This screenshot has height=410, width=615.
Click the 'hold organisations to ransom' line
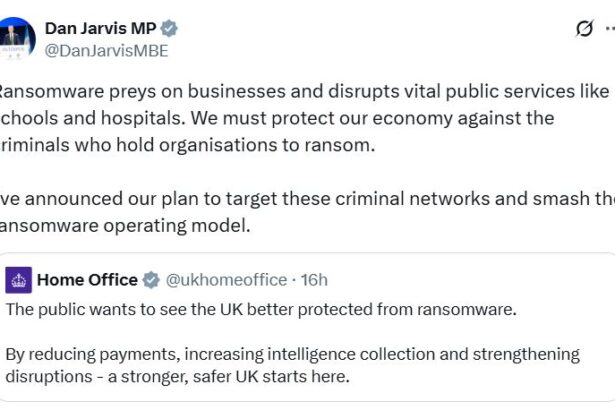pyautogui.click(x=190, y=145)
